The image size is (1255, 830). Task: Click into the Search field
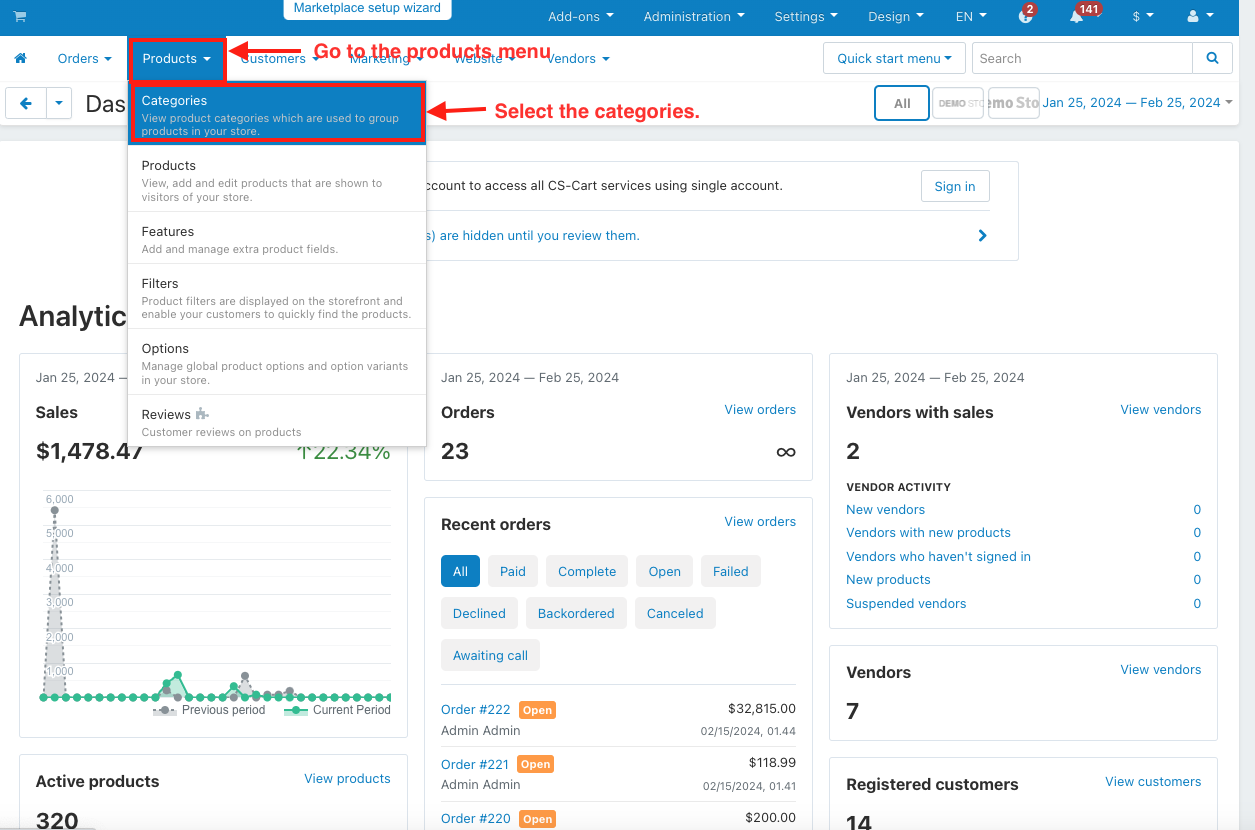coord(1082,58)
